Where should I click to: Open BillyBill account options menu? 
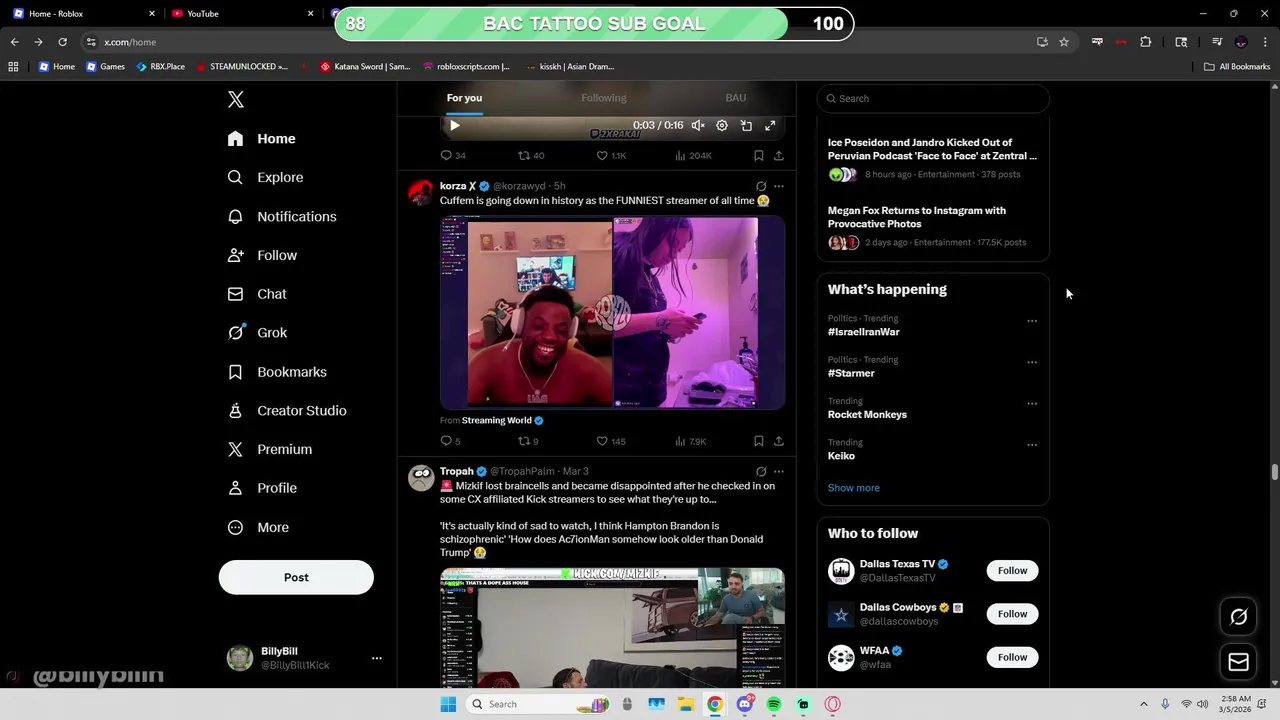click(377, 658)
